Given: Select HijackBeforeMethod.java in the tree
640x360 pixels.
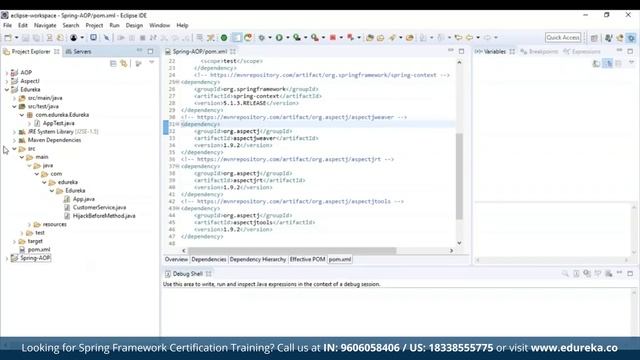Looking at the screenshot, I should pos(100,216).
